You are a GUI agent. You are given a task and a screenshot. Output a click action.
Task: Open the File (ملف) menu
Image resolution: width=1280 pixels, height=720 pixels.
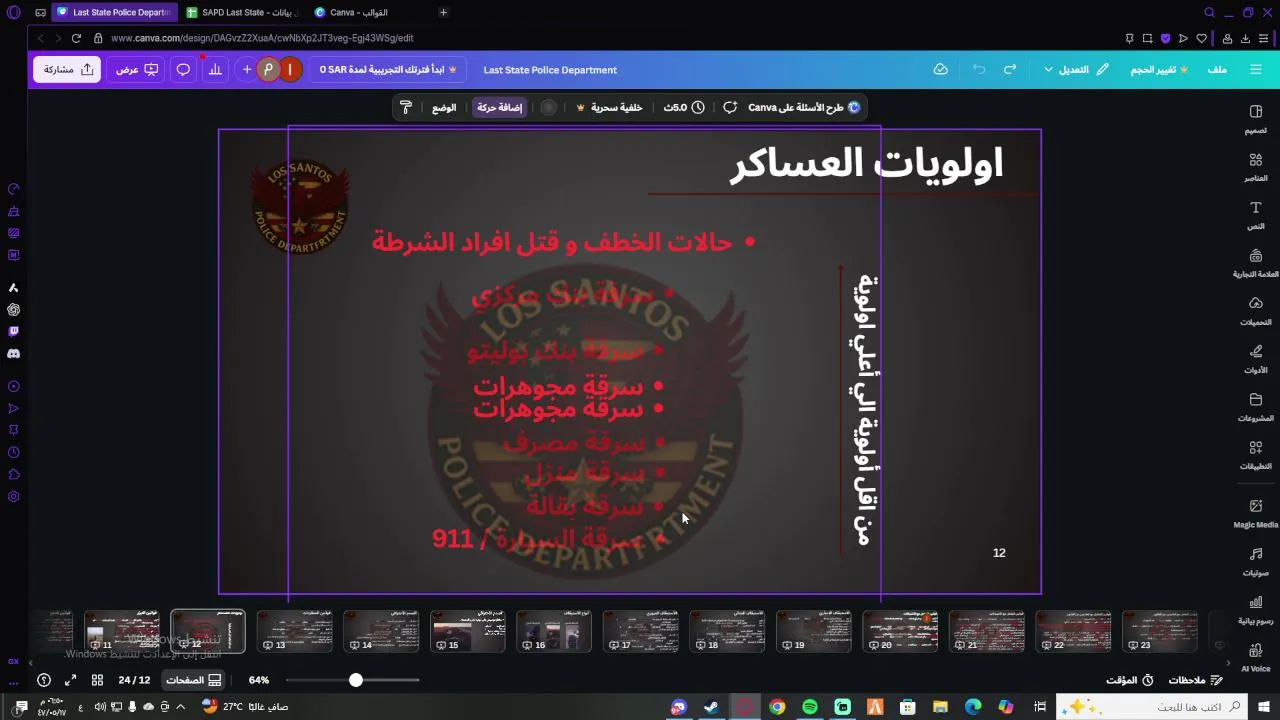point(1217,70)
